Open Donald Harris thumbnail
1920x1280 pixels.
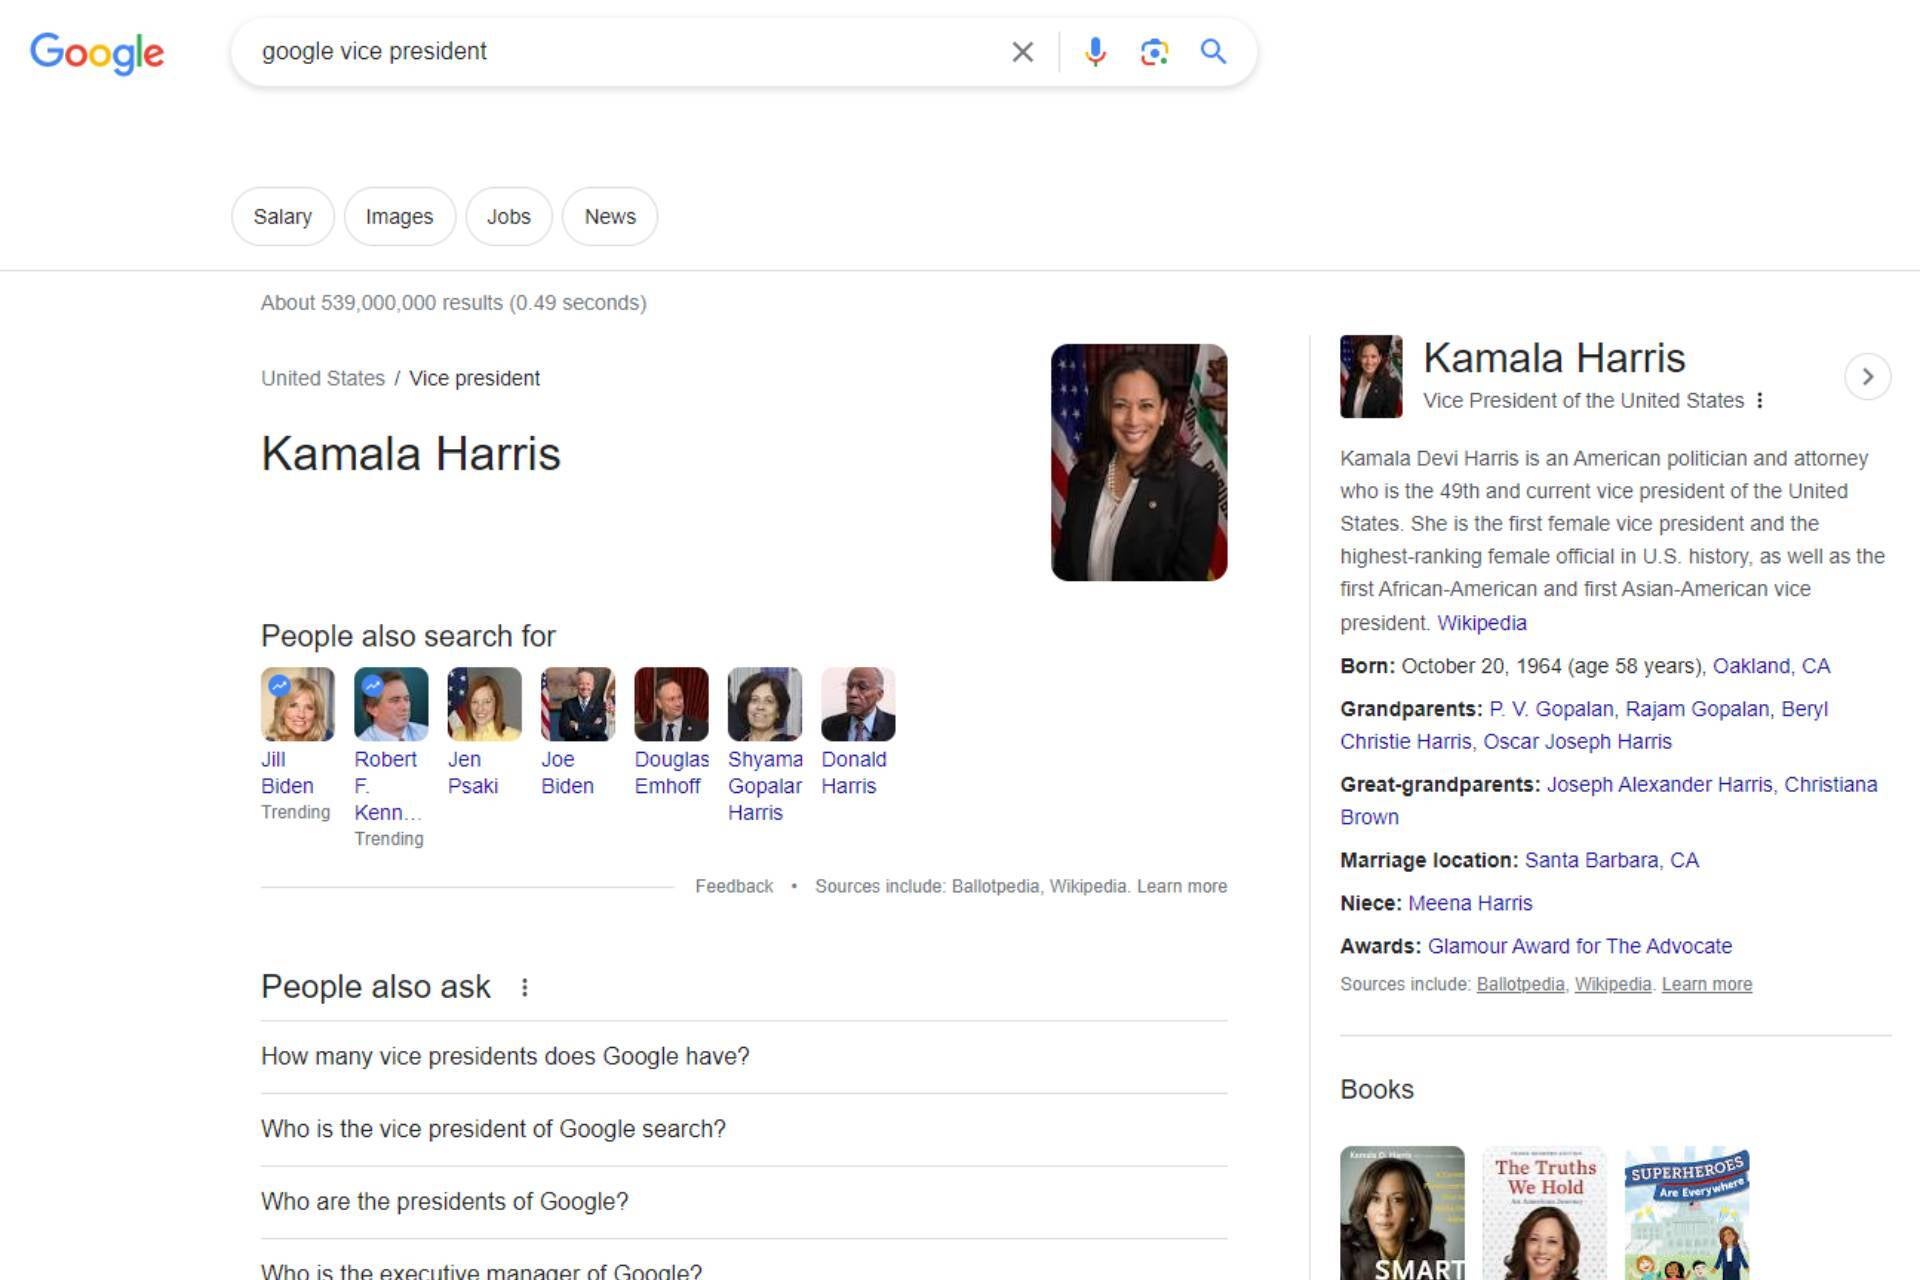(858, 704)
